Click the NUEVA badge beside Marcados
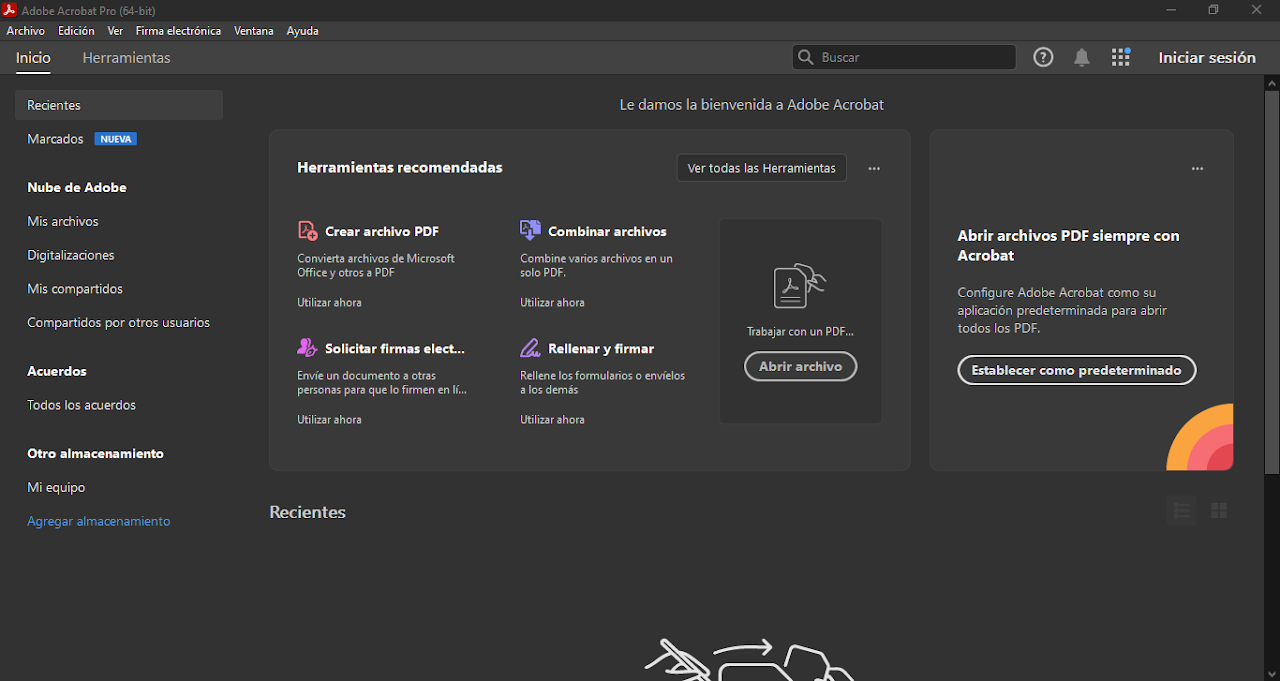 (x=116, y=139)
